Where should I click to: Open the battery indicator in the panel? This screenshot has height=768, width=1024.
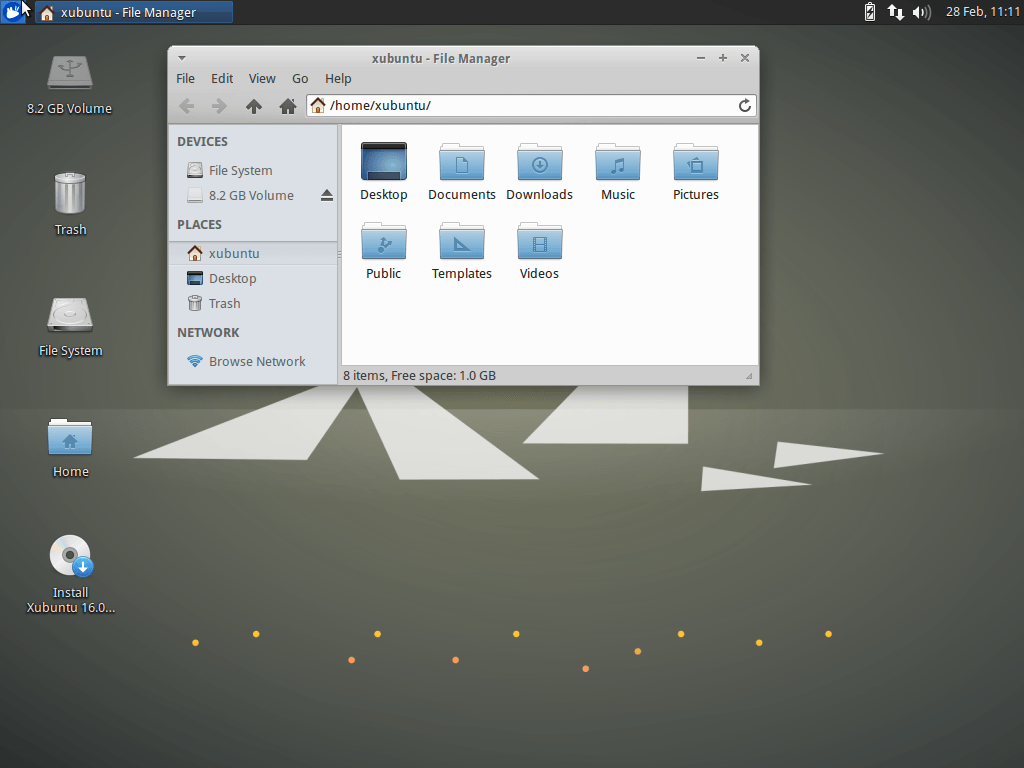[x=870, y=12]
